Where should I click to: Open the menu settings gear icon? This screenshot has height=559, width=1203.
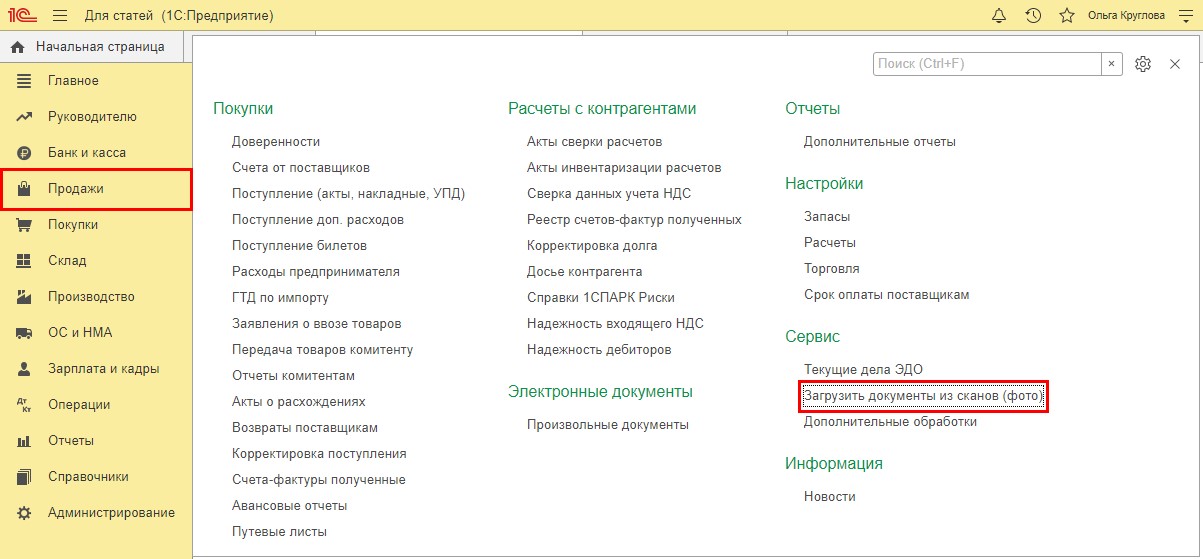1144,64
